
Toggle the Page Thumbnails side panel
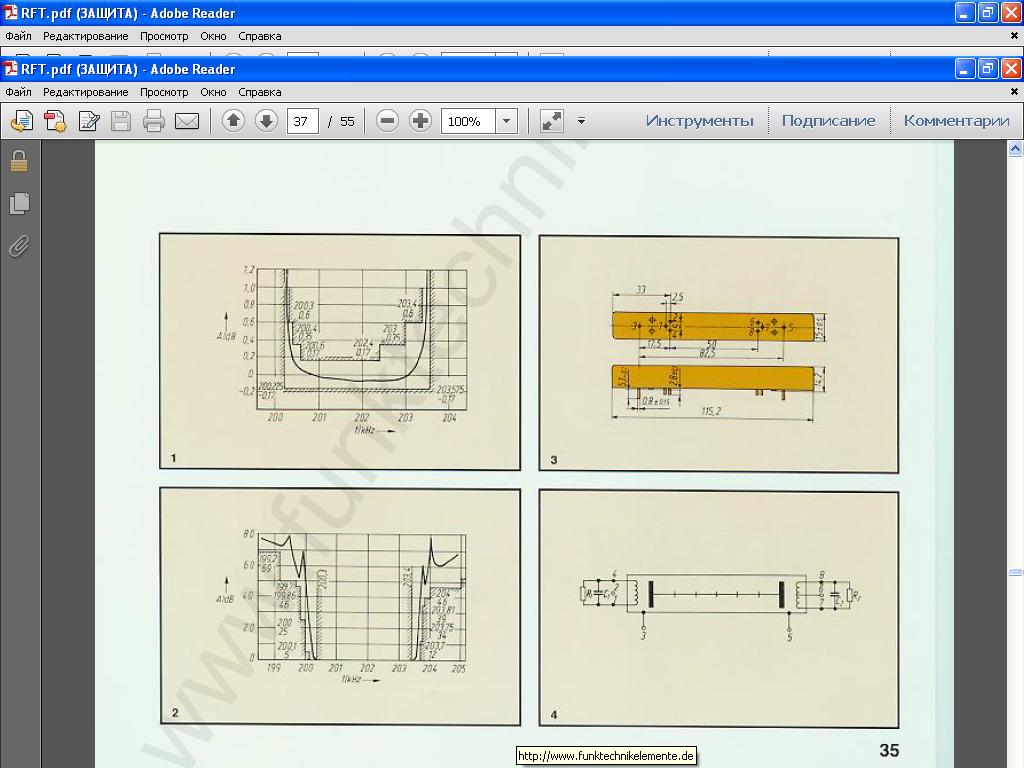click(19, 203)
